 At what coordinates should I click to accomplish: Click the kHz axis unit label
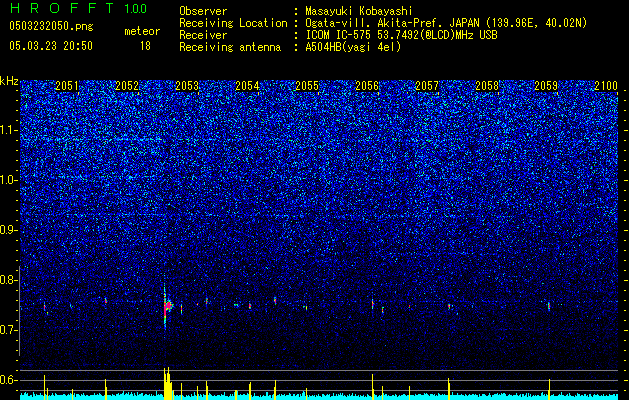(9, 81)
